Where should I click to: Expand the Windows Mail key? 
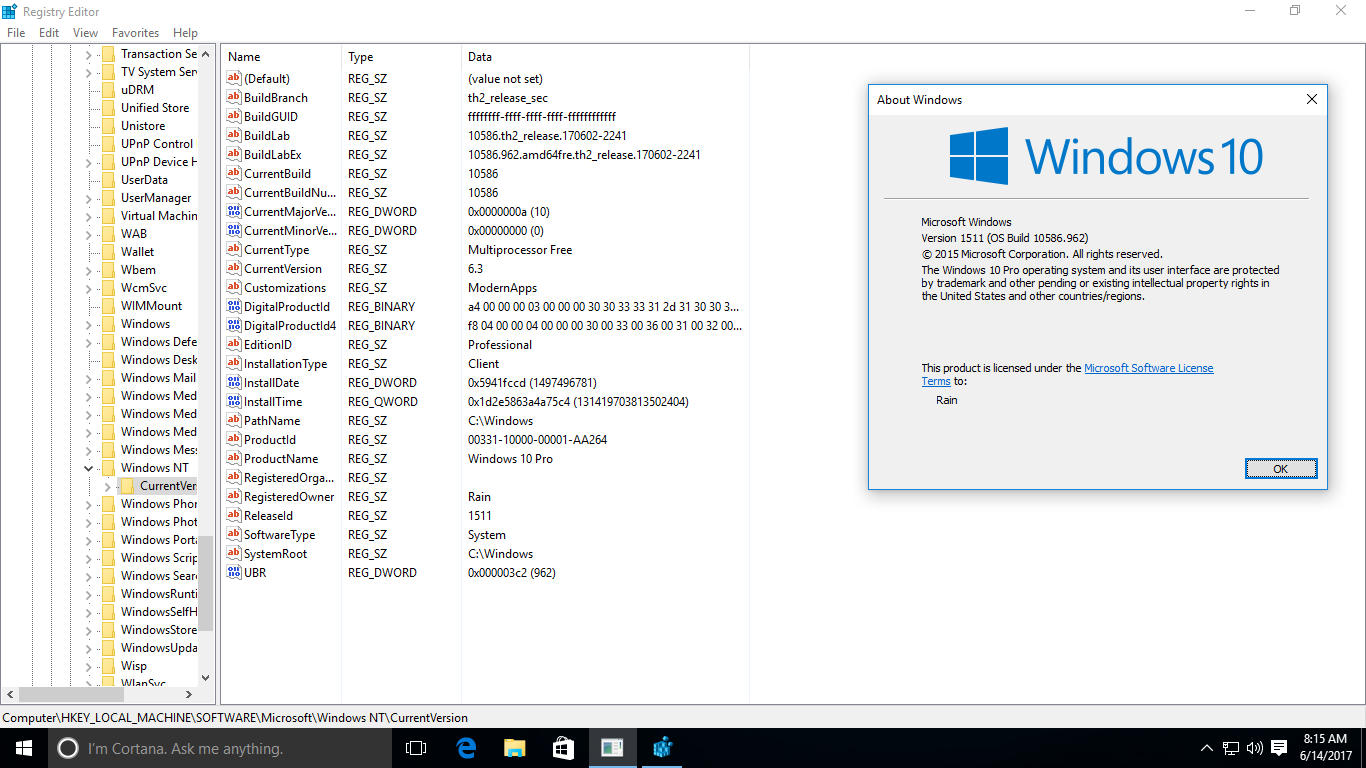[x=88, y=378]
